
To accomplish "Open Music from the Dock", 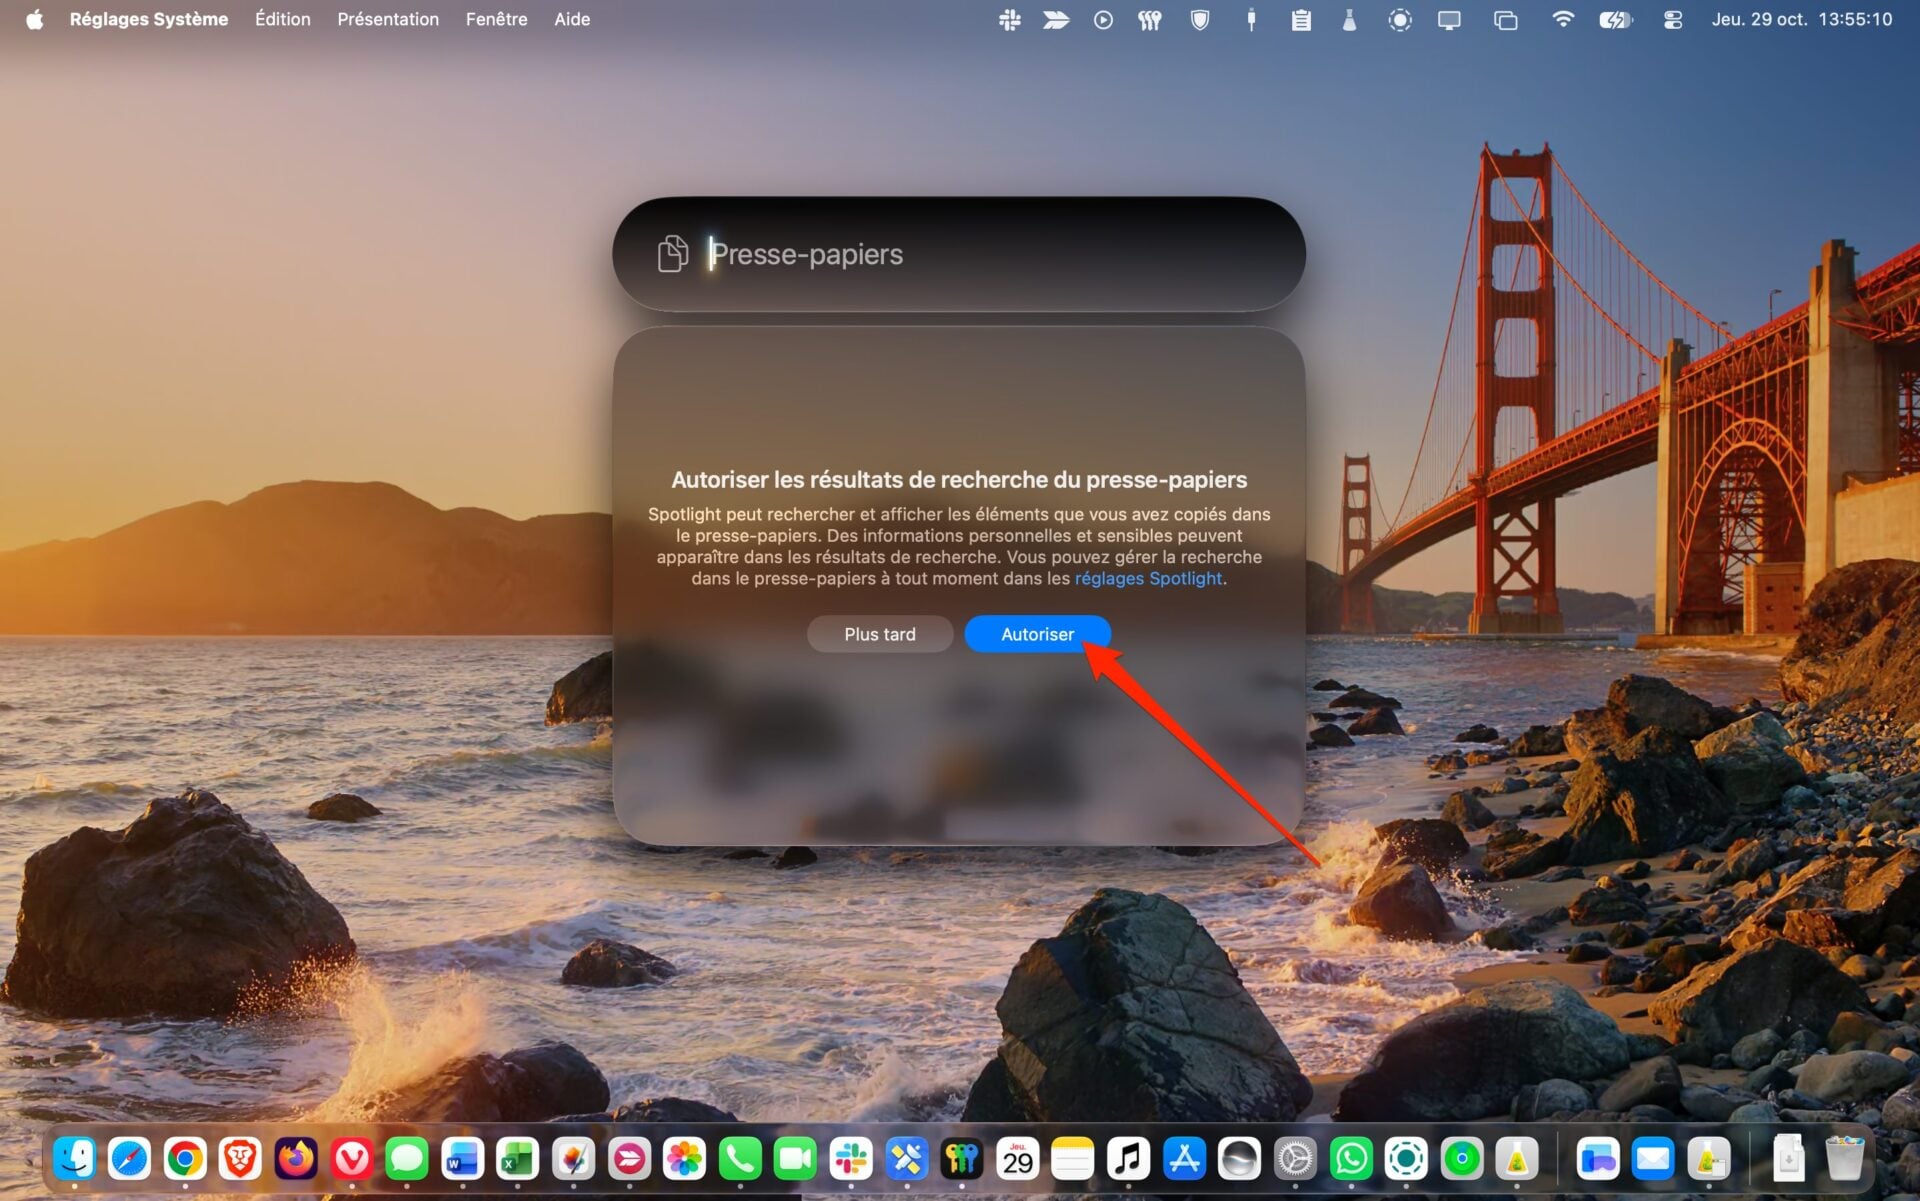I will point(1128,1159).
